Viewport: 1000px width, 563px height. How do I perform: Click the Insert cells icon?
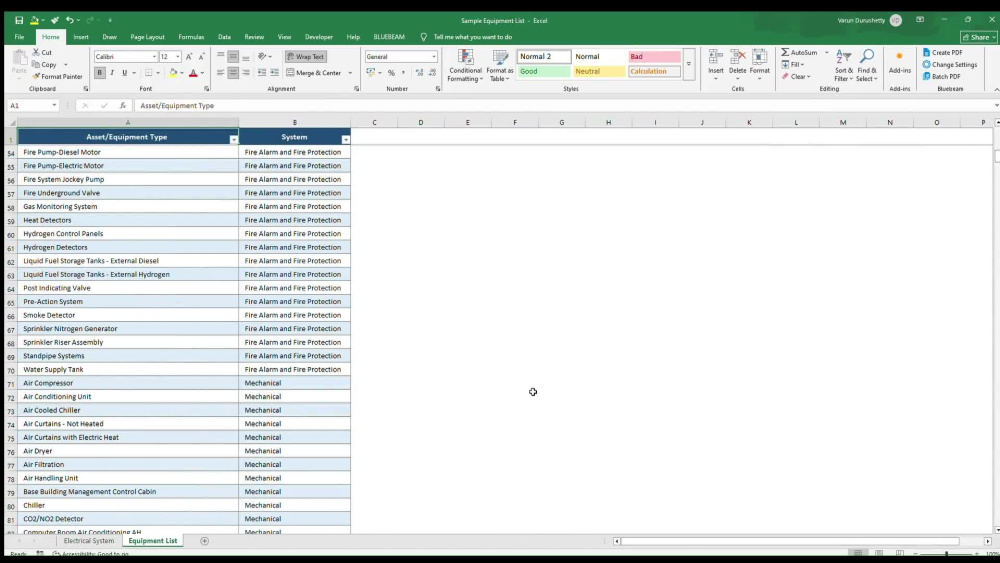(716, 57)
